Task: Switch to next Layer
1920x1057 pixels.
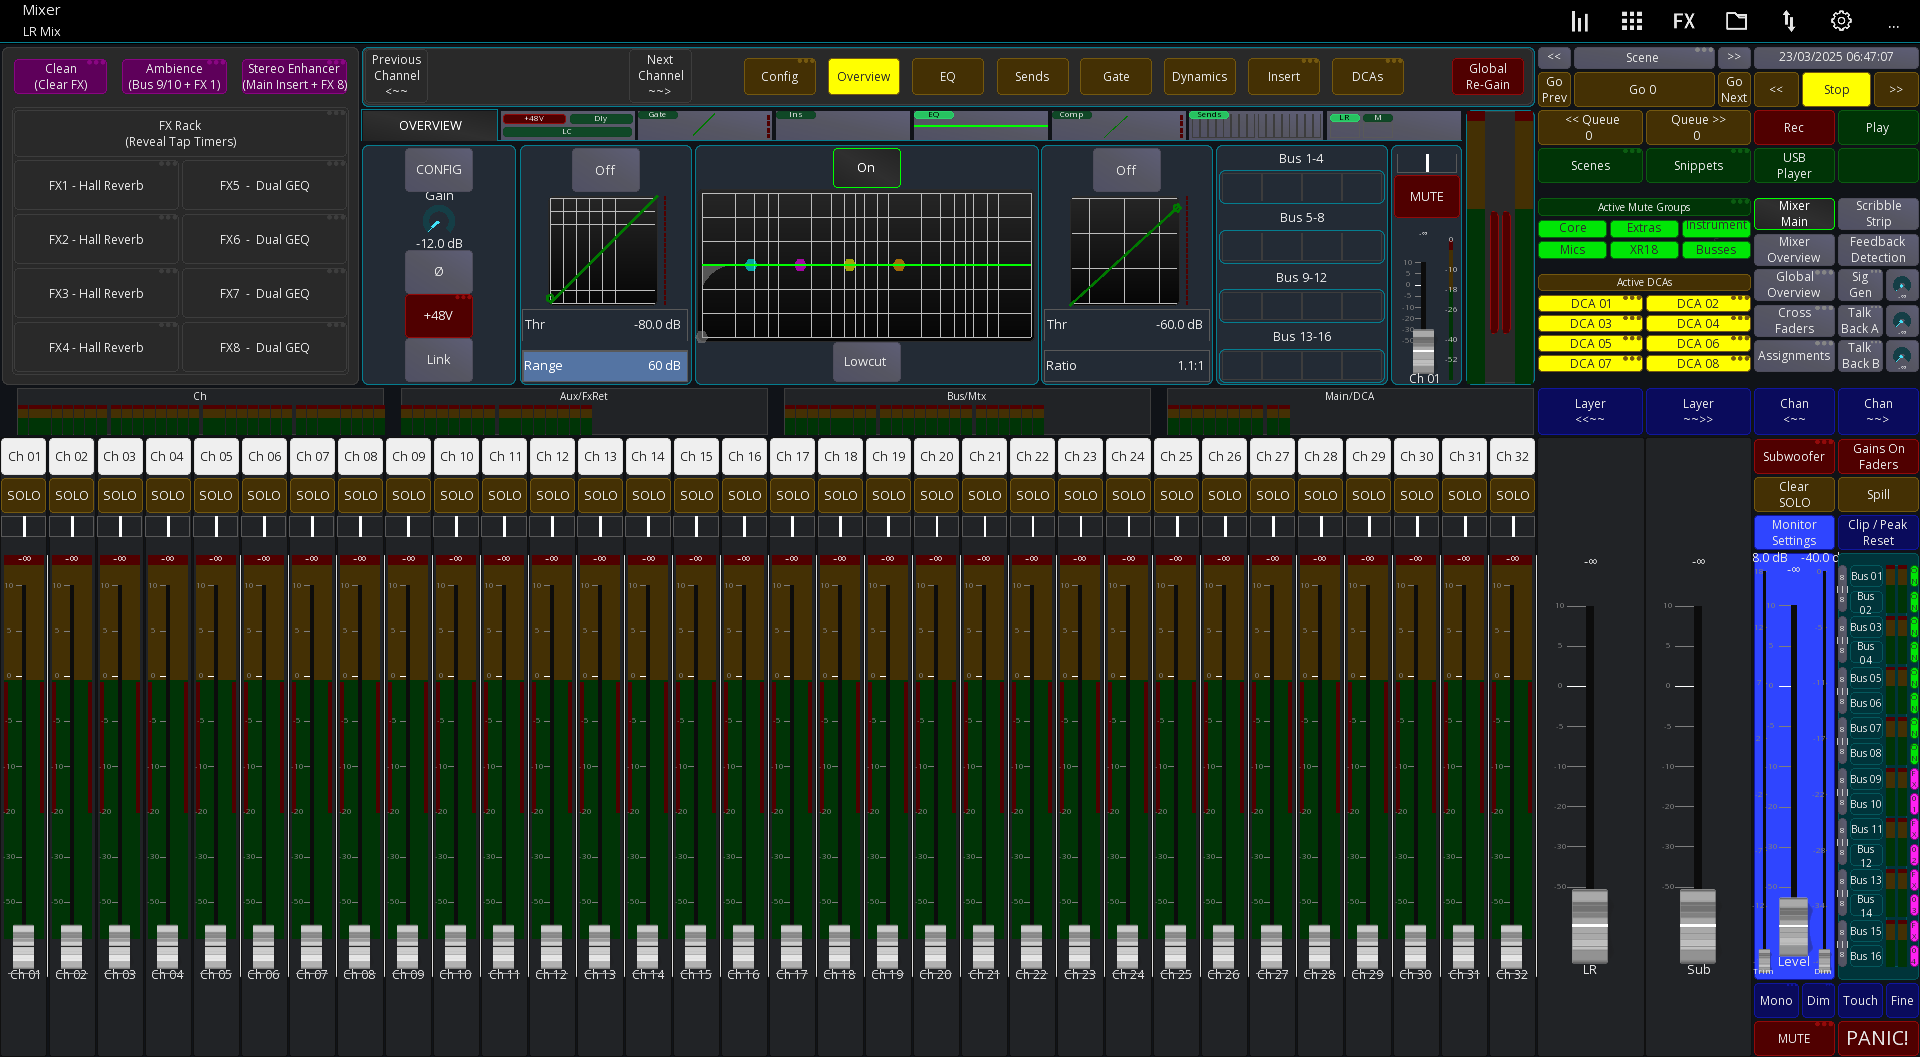Action: point(1698,411)
